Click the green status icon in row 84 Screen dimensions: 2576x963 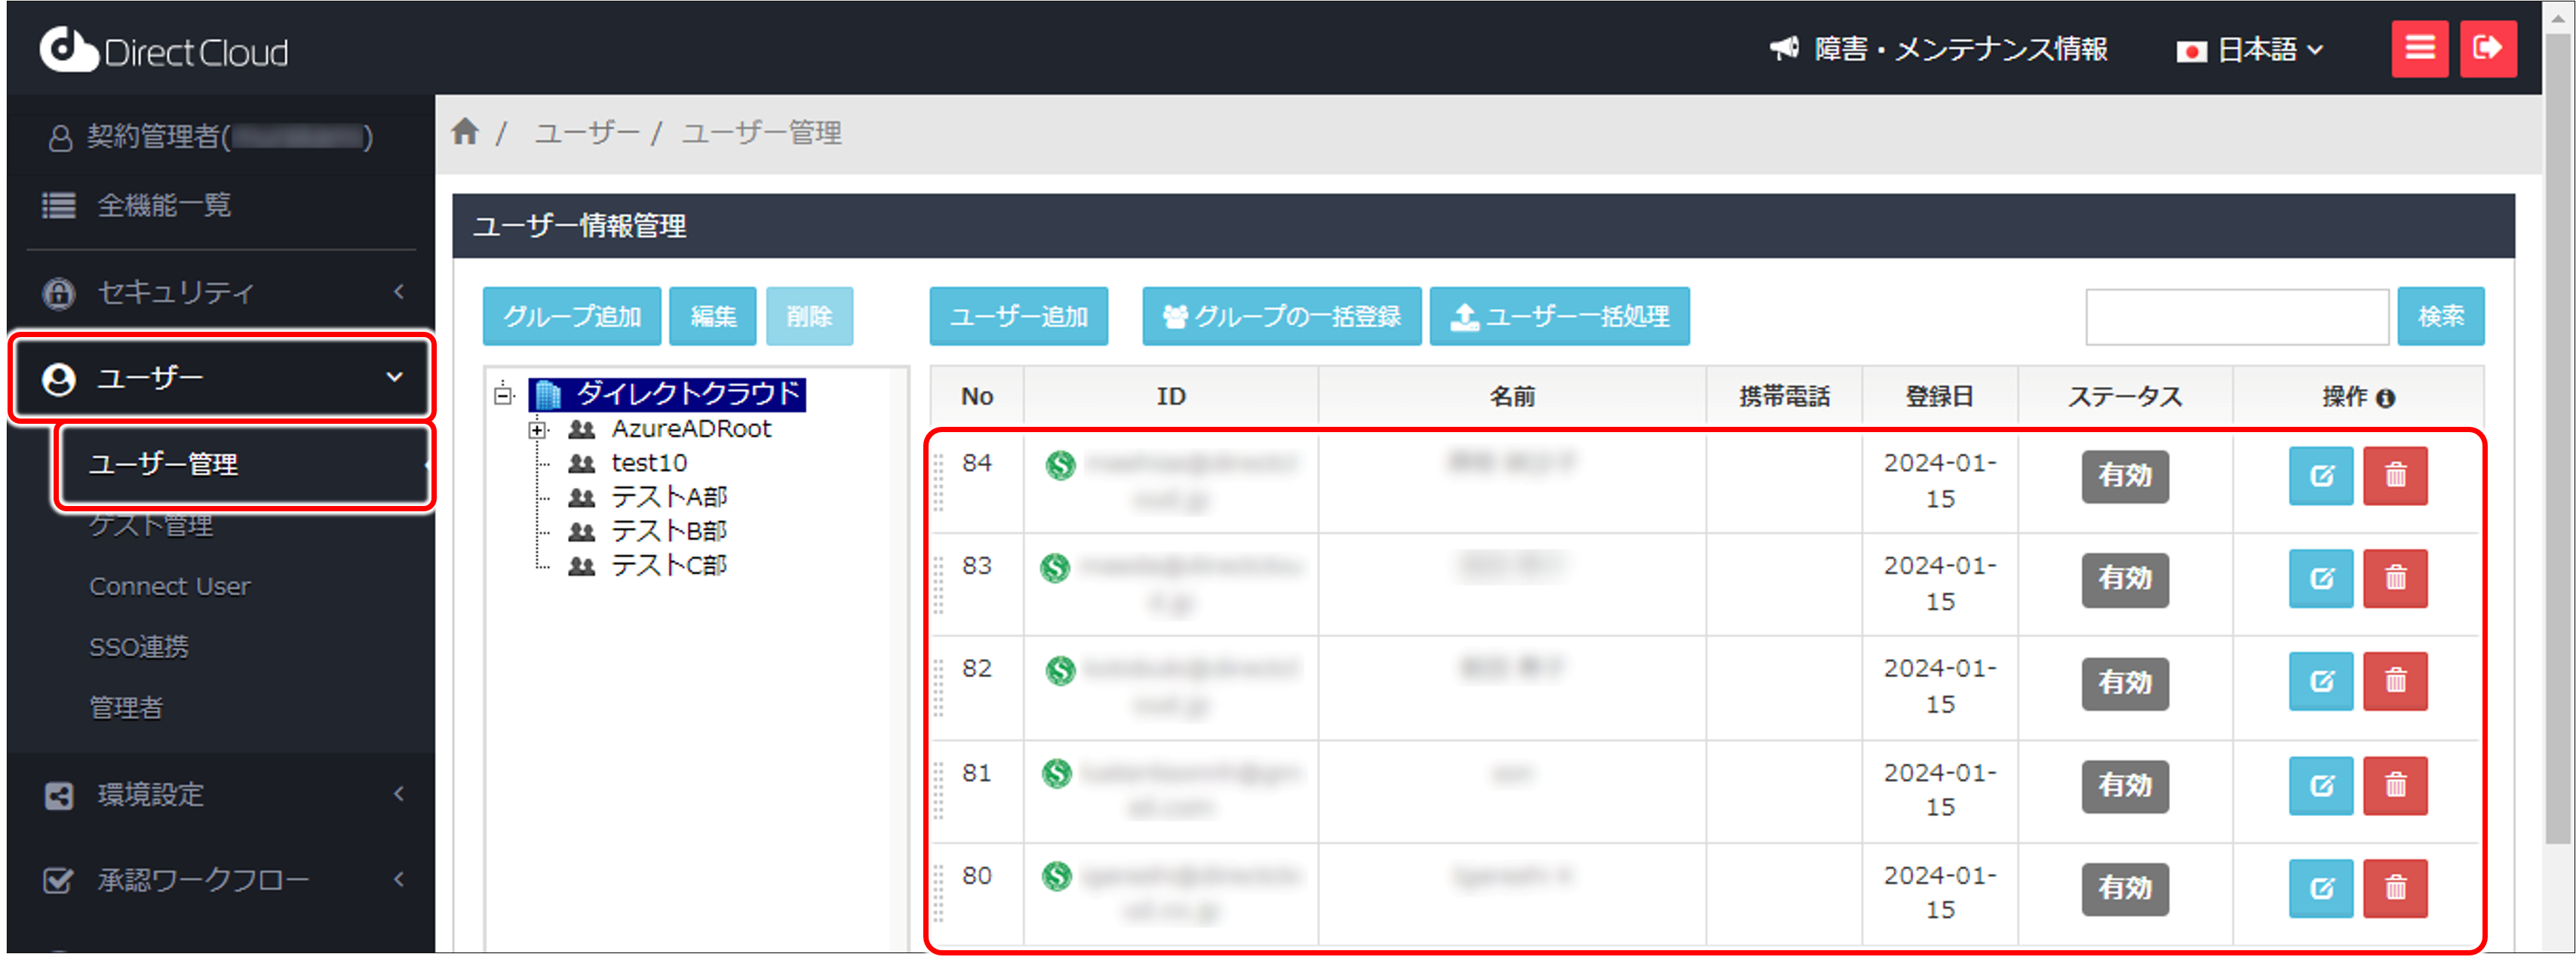(x=1060, y=465)
